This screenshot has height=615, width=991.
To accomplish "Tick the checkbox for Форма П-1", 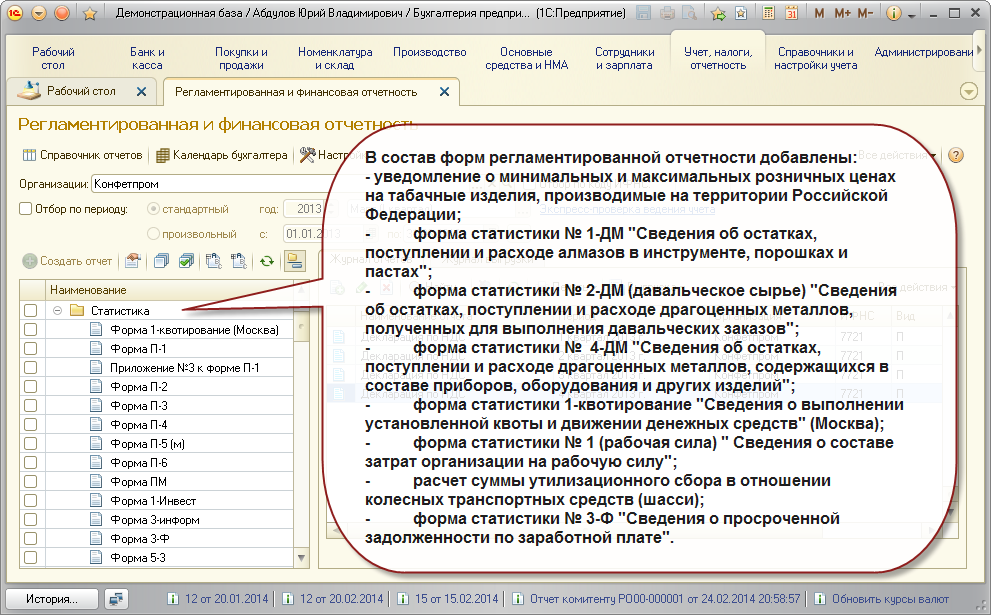I will pos(31,348).
